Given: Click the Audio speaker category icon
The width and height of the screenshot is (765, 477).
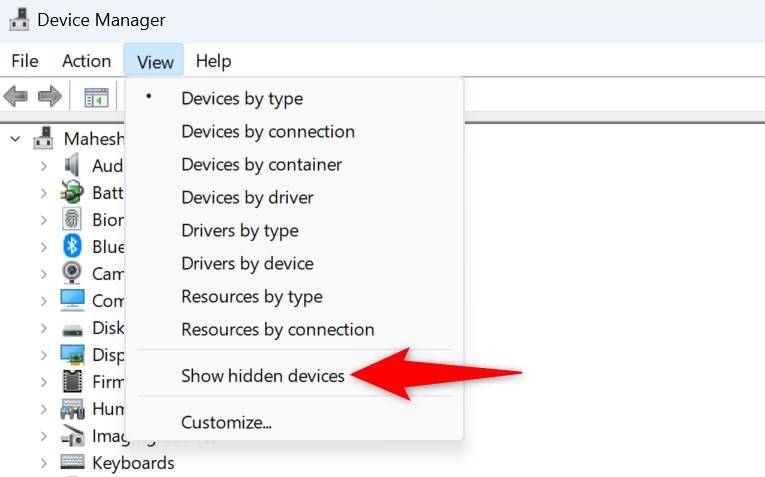Looking at the screenshot, I should point(72,165).
